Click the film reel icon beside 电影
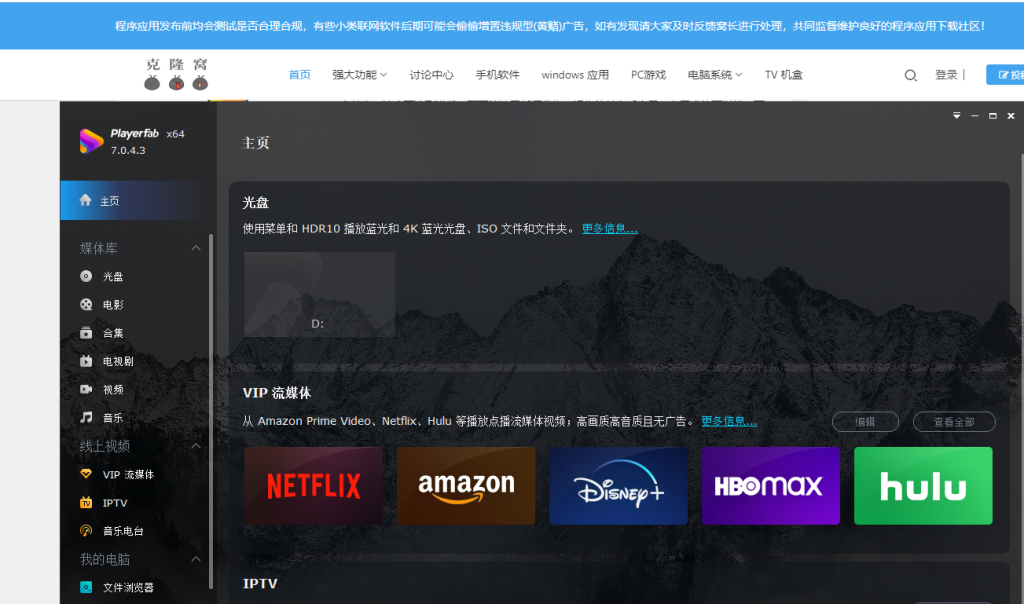Viewport: 1024px width, 604px height. point(86,304)
